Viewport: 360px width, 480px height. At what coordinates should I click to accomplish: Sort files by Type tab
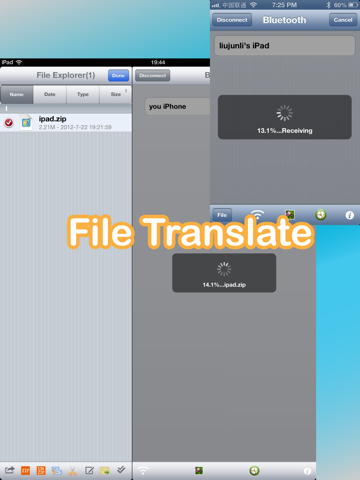point(83,94)
